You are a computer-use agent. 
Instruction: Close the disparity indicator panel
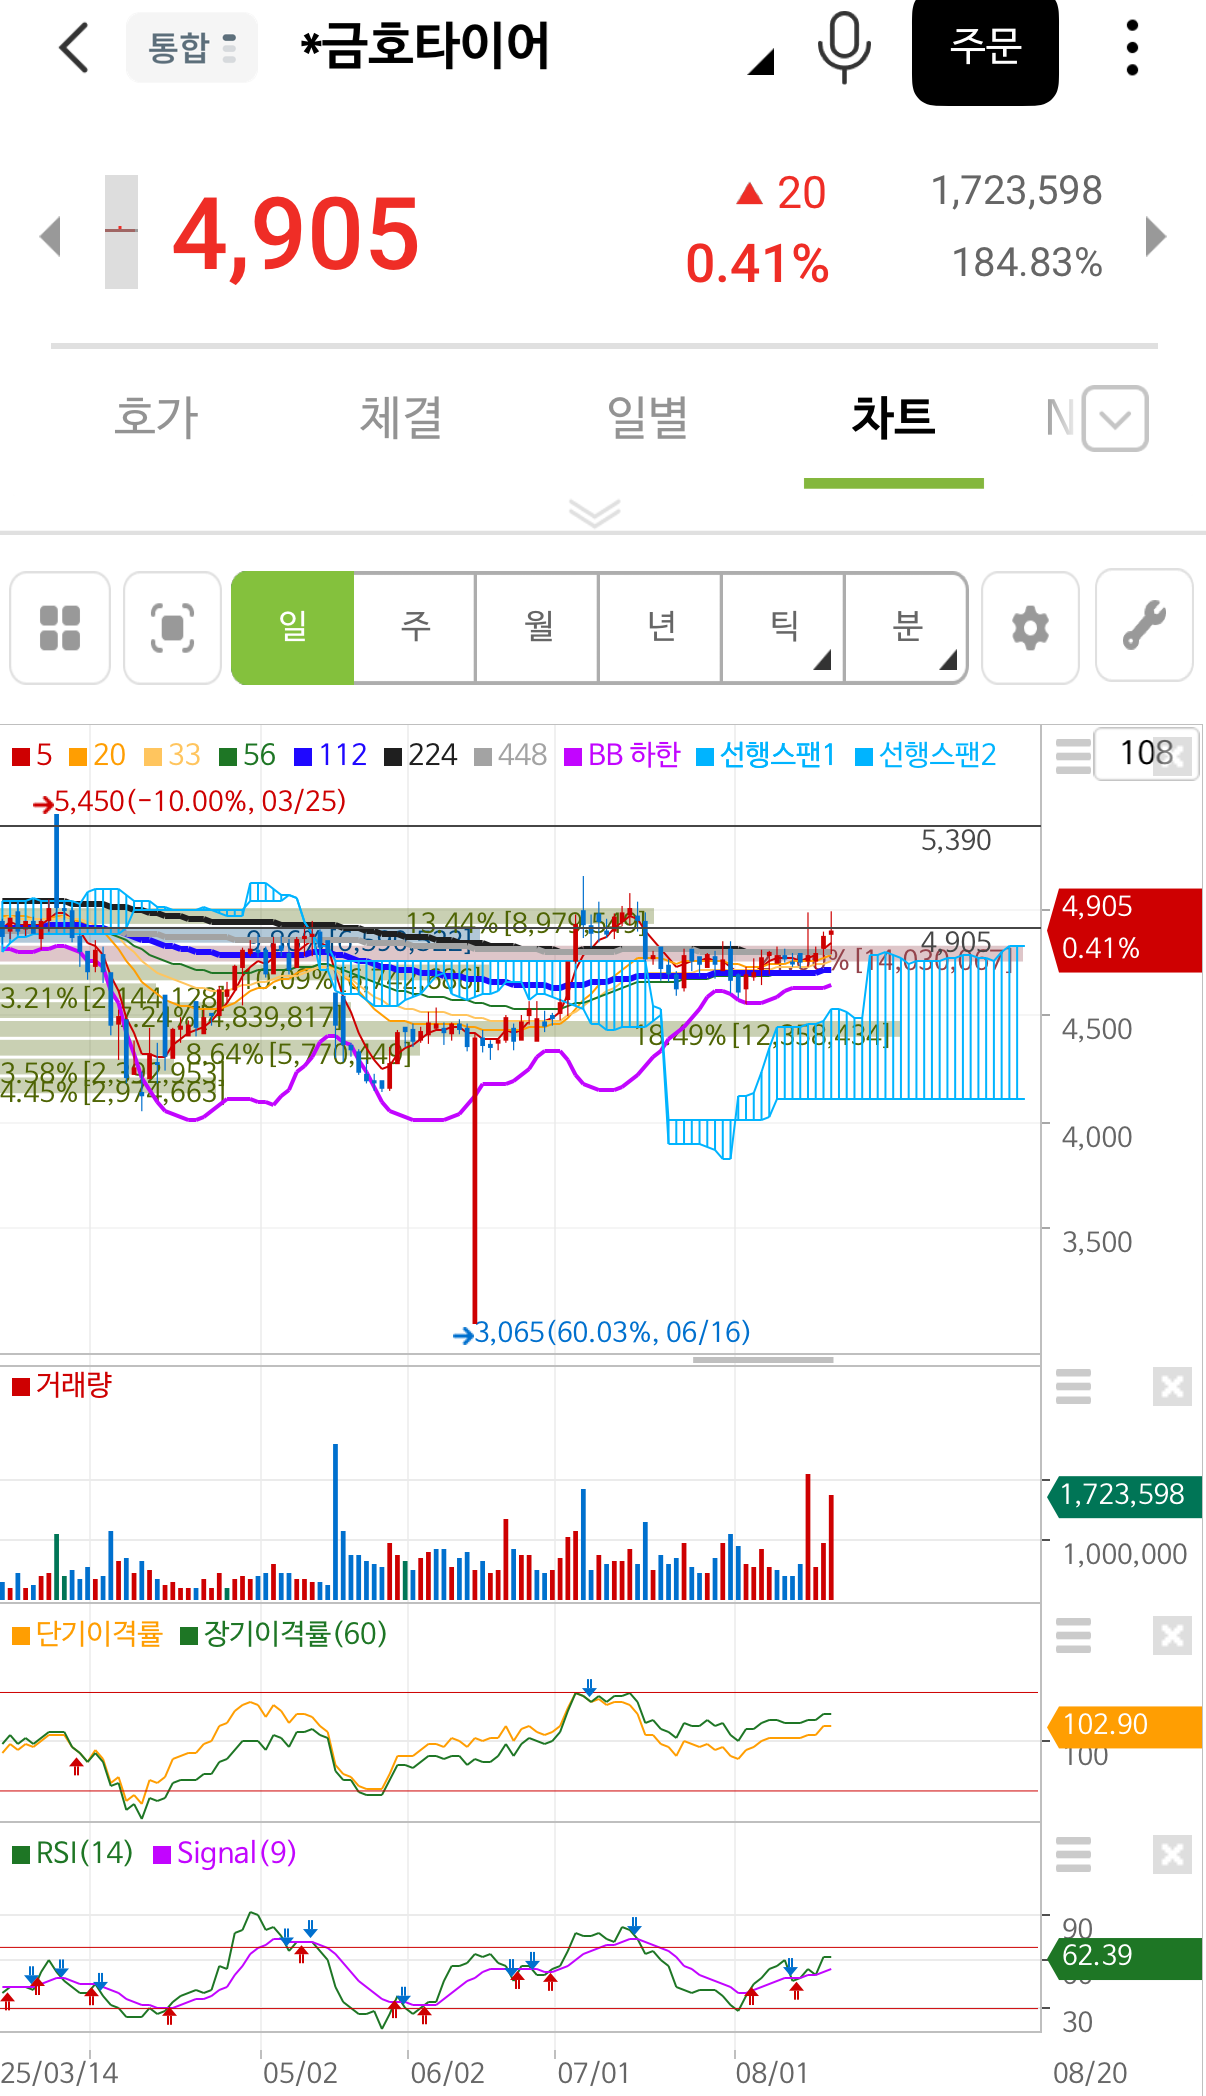(x=1172, y=1636)
